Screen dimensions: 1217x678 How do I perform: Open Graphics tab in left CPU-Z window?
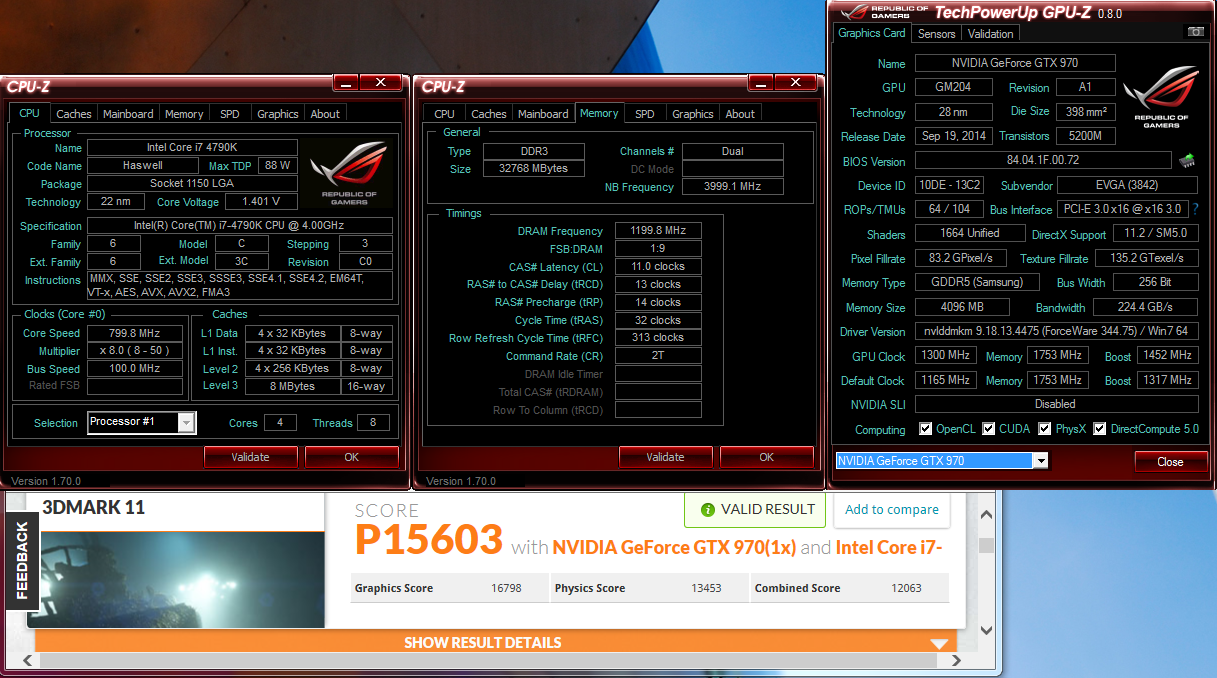point(278,114)
